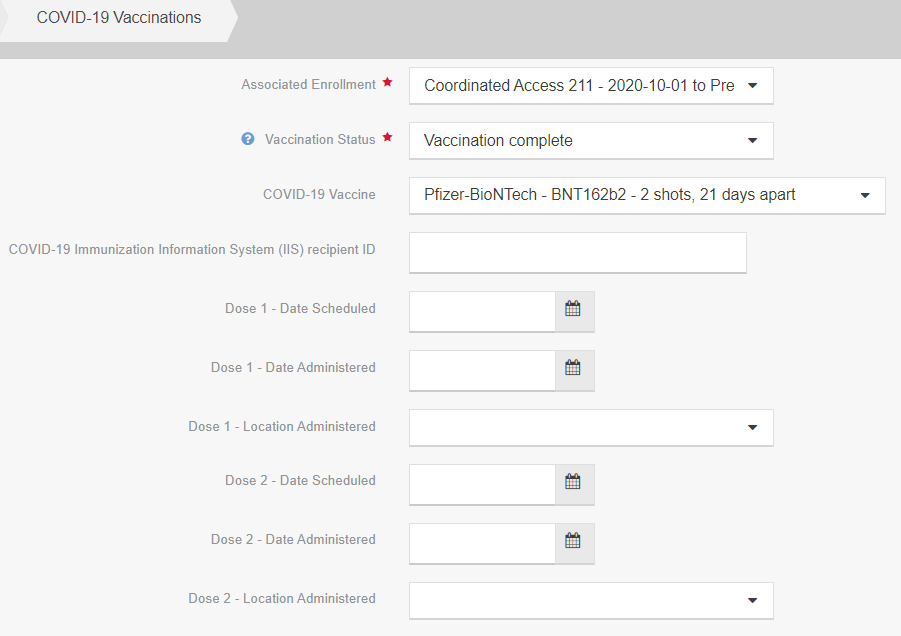
Task: Click the Vaccination Status field label
Action: [x=320, y=140]
